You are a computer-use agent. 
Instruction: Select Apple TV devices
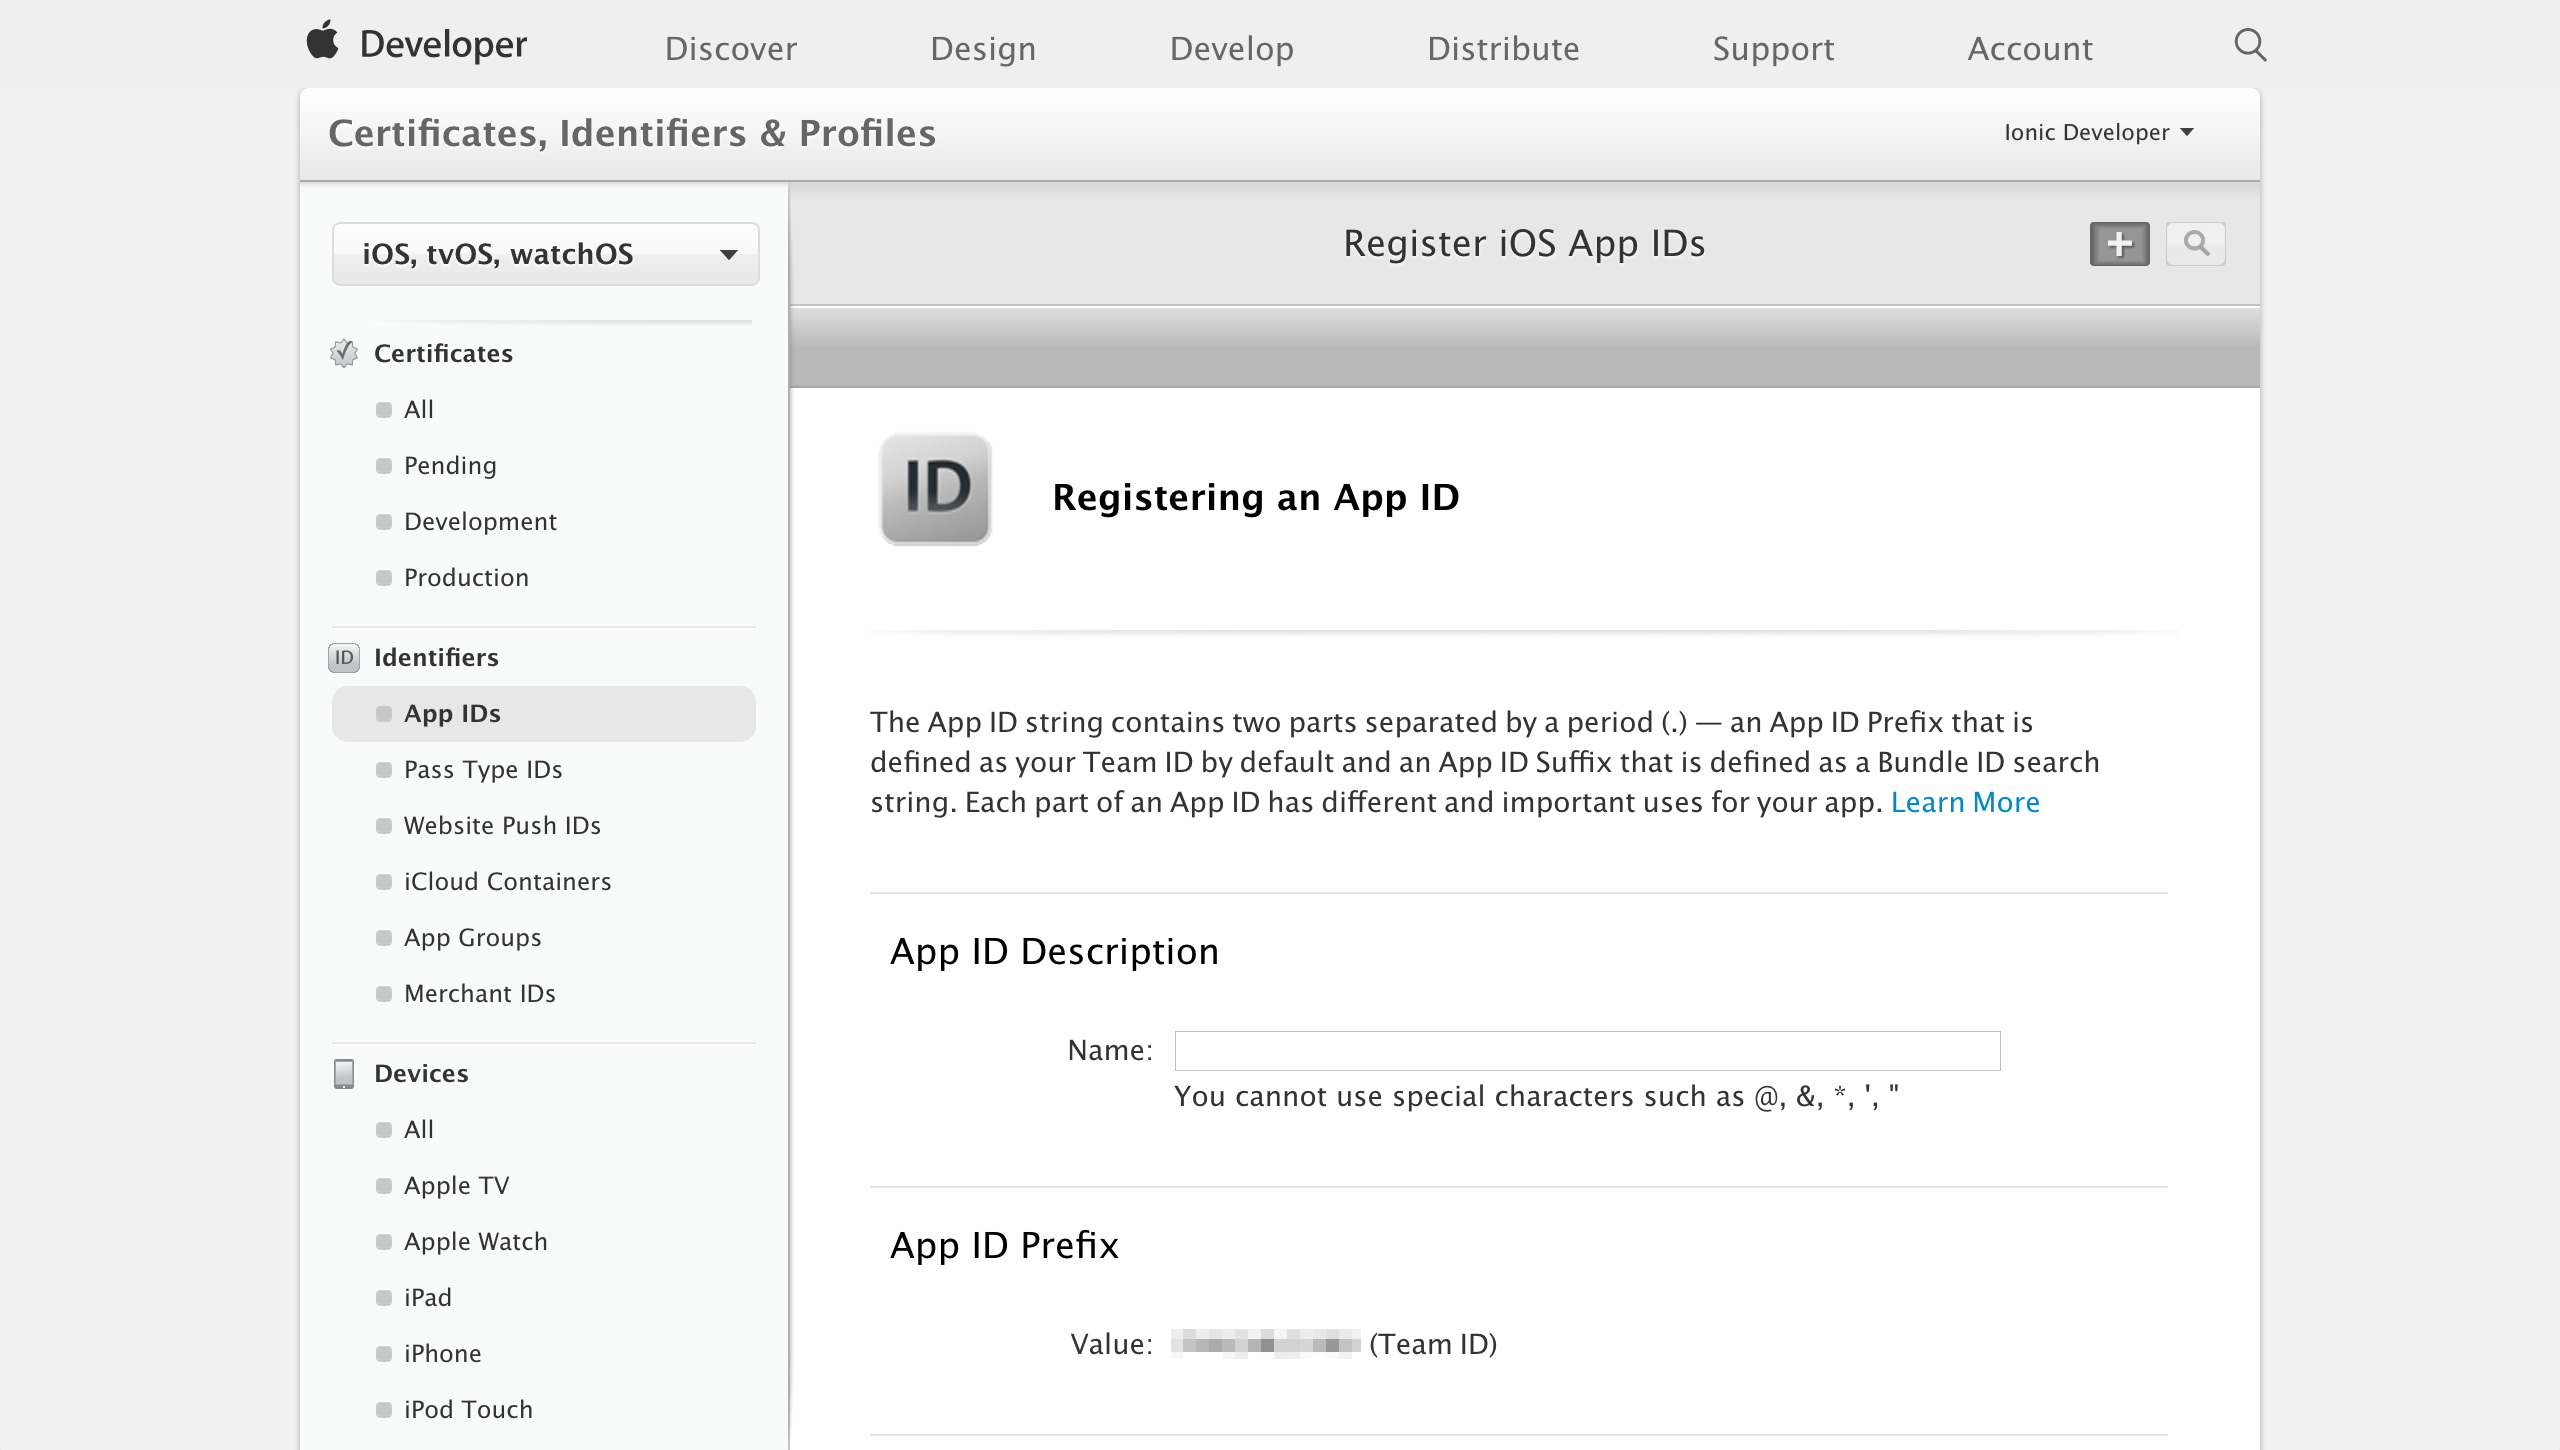point(456,1185)
